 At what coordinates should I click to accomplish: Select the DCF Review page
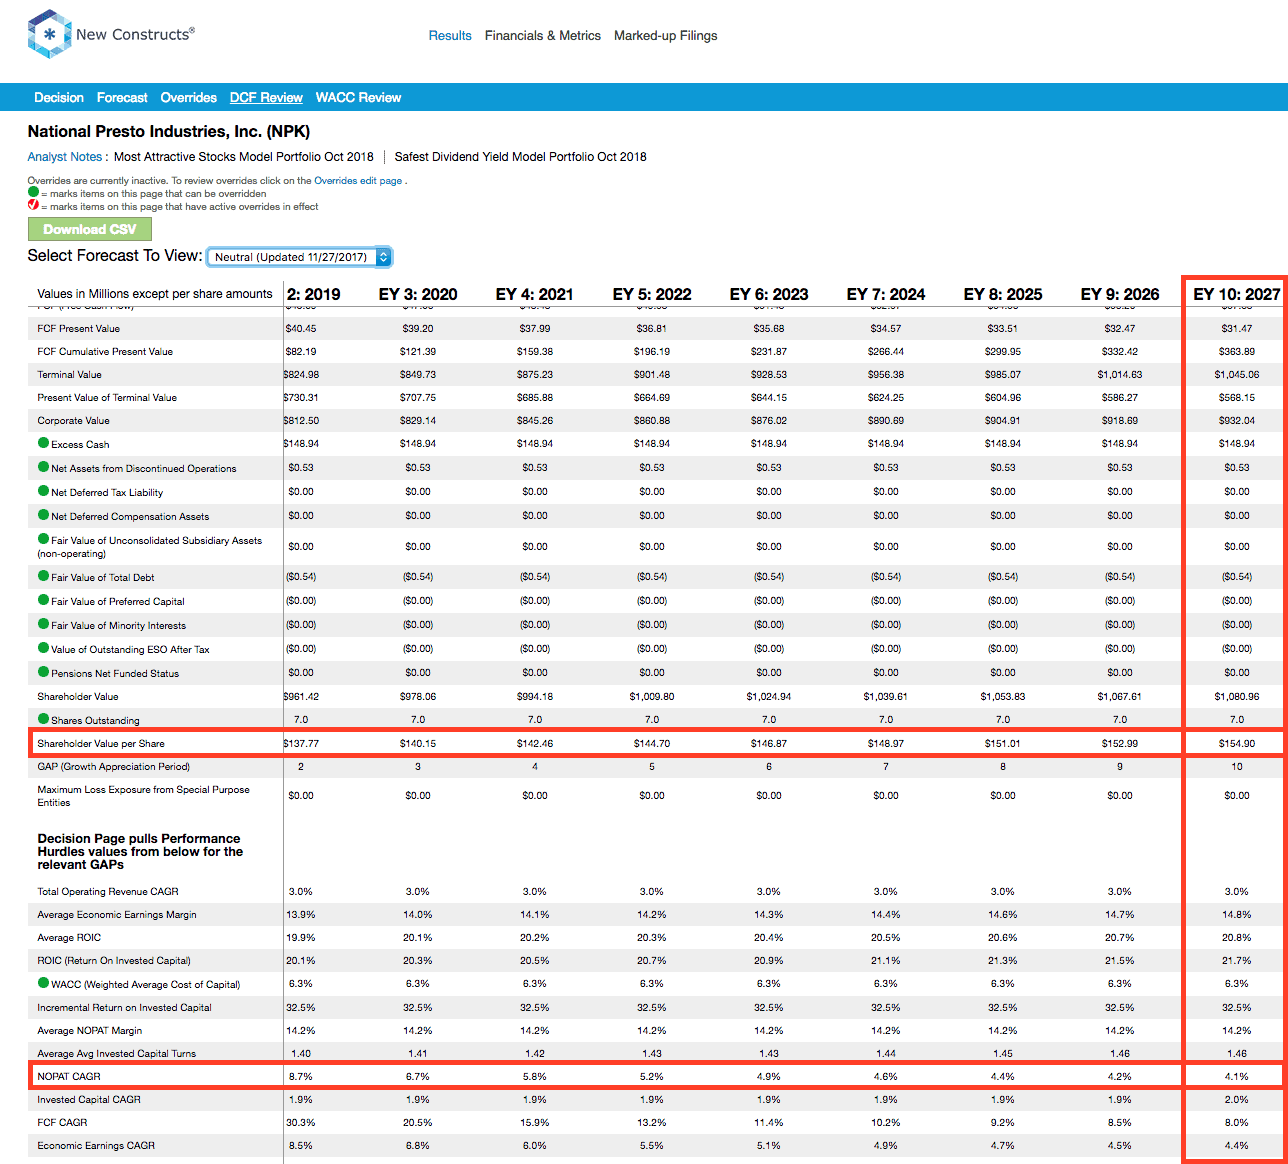tap(266, 97)
